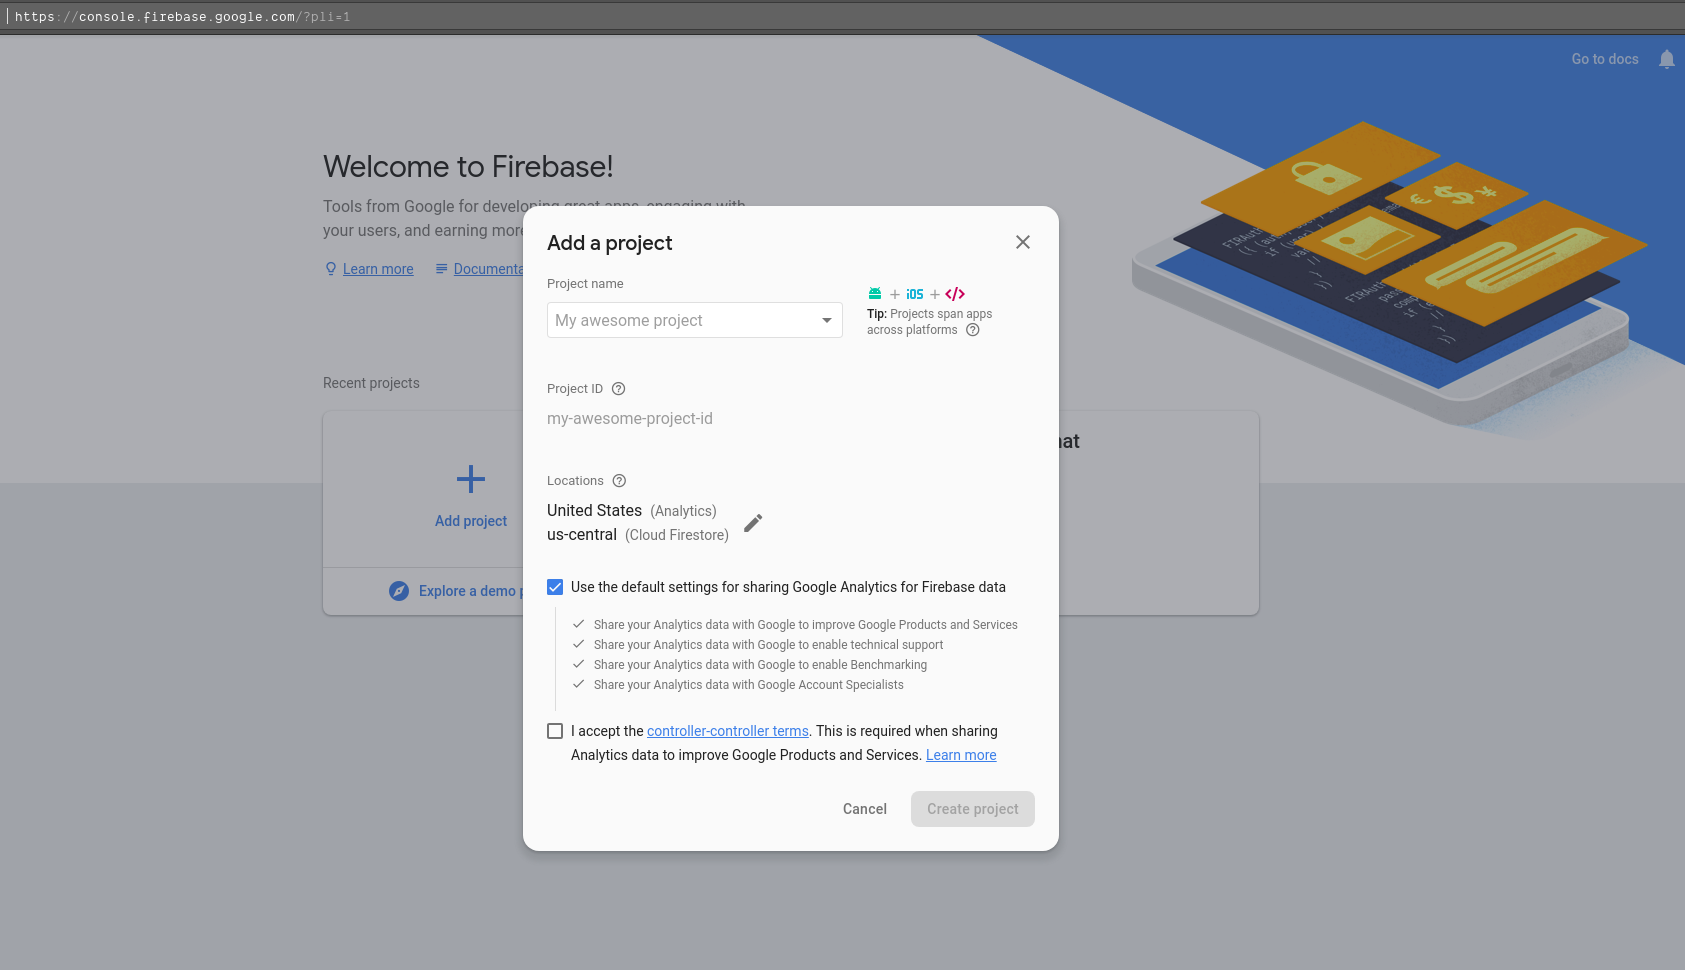Screen dimensions: 1685x970
Task: Close the Add a project dialog
Action: (1022, 242)
